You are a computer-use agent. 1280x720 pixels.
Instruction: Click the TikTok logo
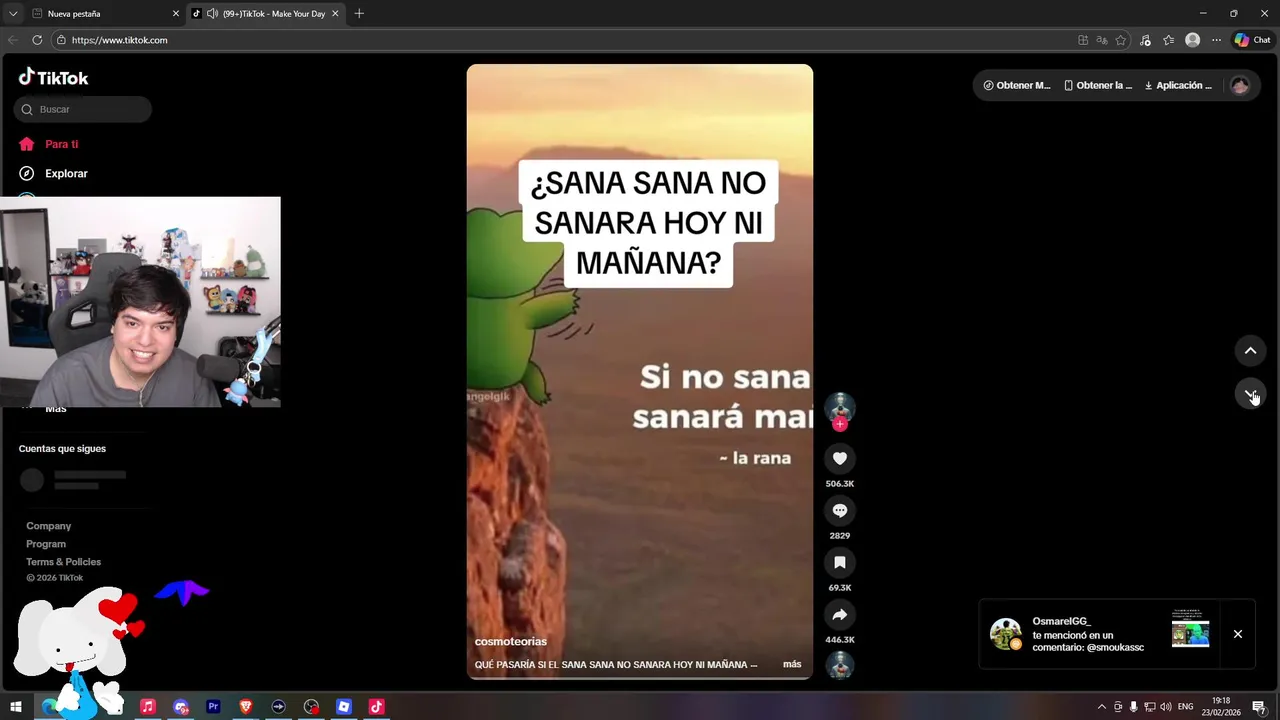[54, 78]
